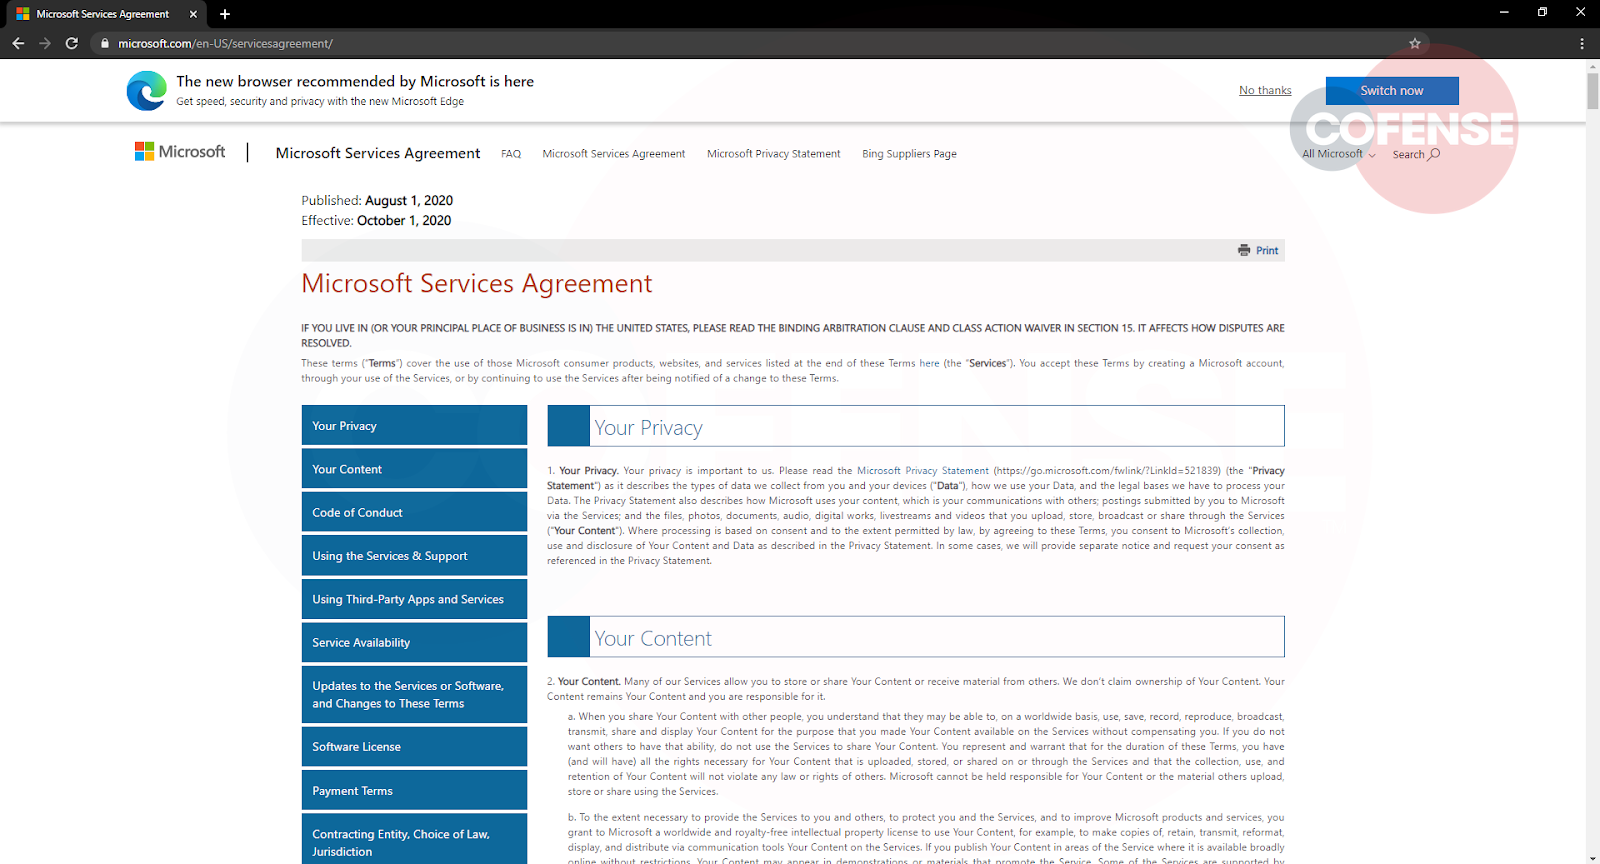1600x864 pixels.
Task: Go to Service Availability section
Action: point(414,642)
